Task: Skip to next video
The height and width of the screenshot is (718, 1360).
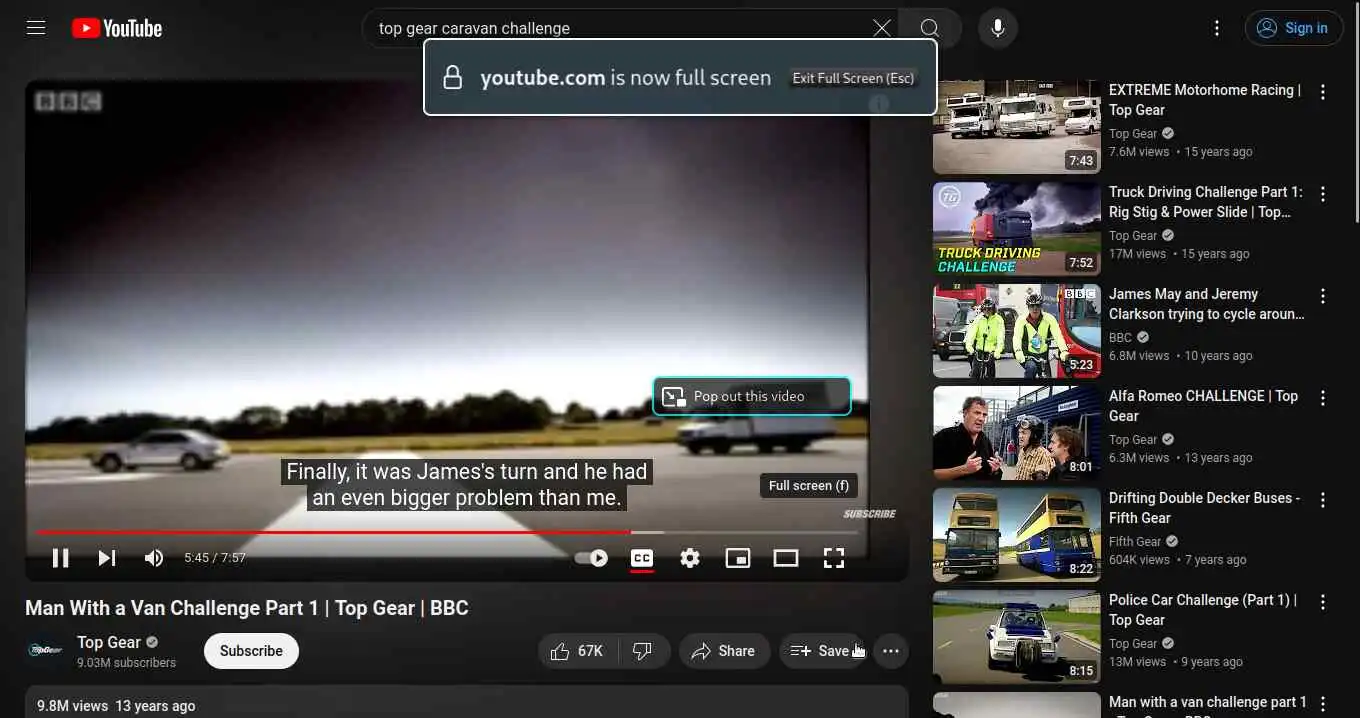Action: [107, 558]
